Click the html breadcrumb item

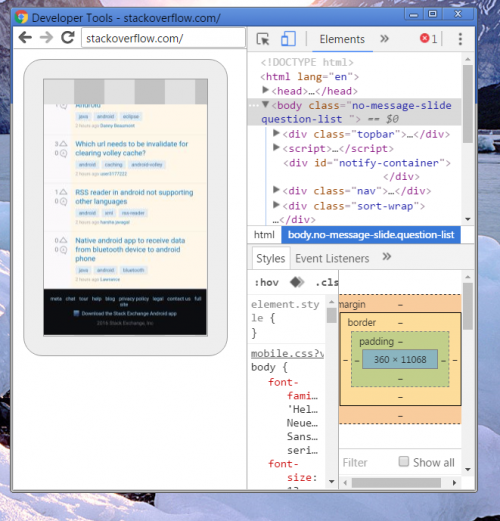pyautogui.click(x=264, y=235)
